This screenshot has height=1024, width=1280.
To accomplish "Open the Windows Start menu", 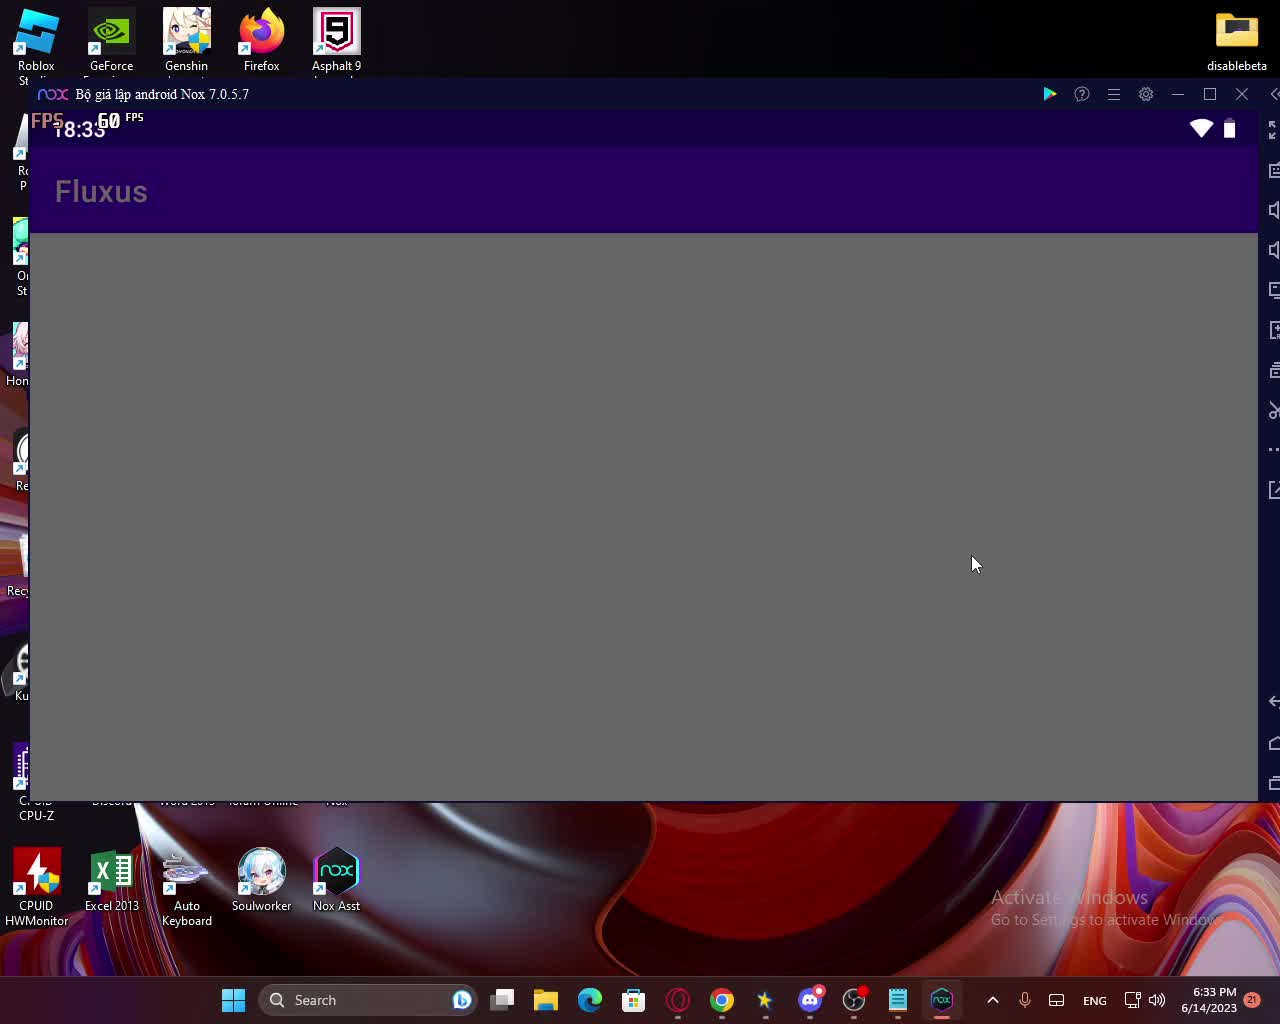I will (234, 1000).
